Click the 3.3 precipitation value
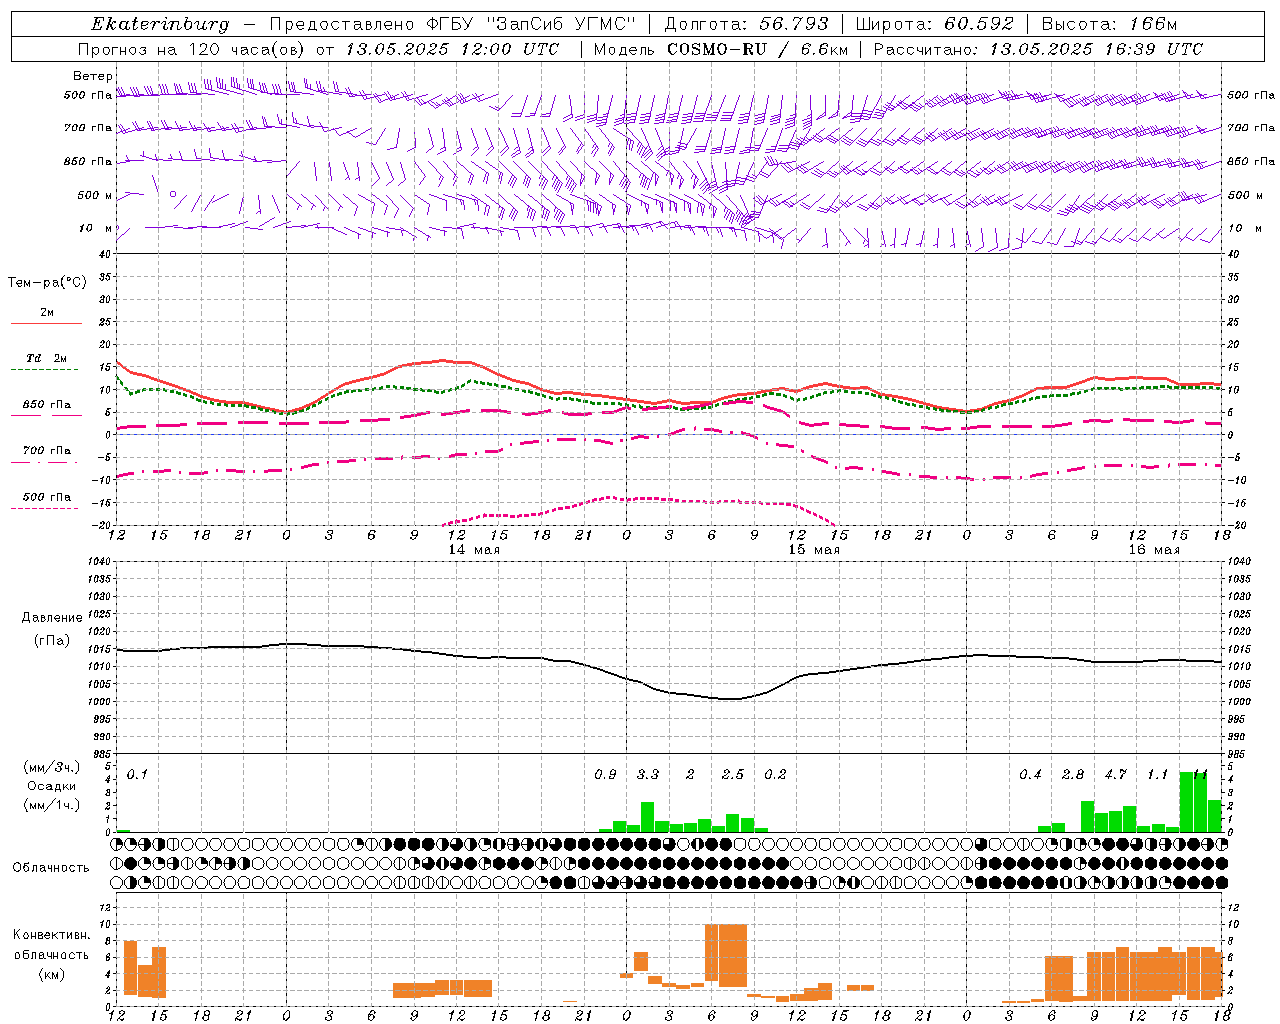 648,775
